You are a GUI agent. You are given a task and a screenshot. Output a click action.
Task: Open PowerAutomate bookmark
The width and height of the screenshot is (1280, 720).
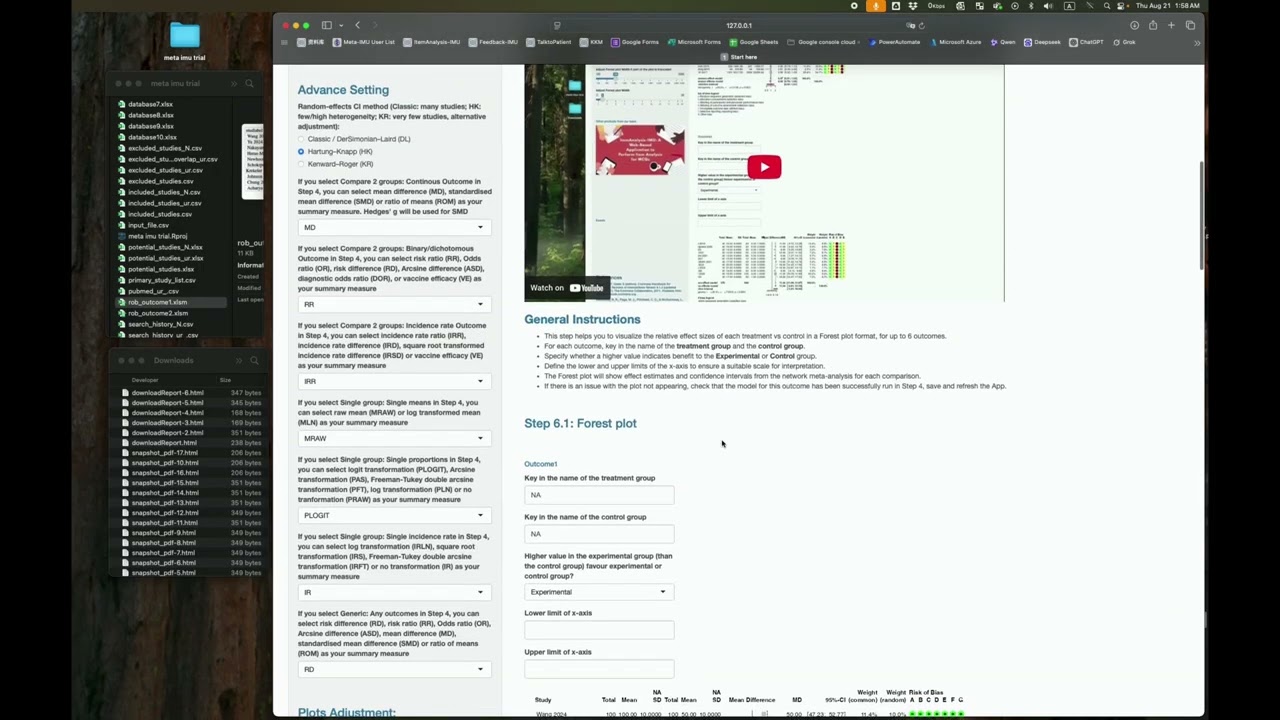point(894,42)
